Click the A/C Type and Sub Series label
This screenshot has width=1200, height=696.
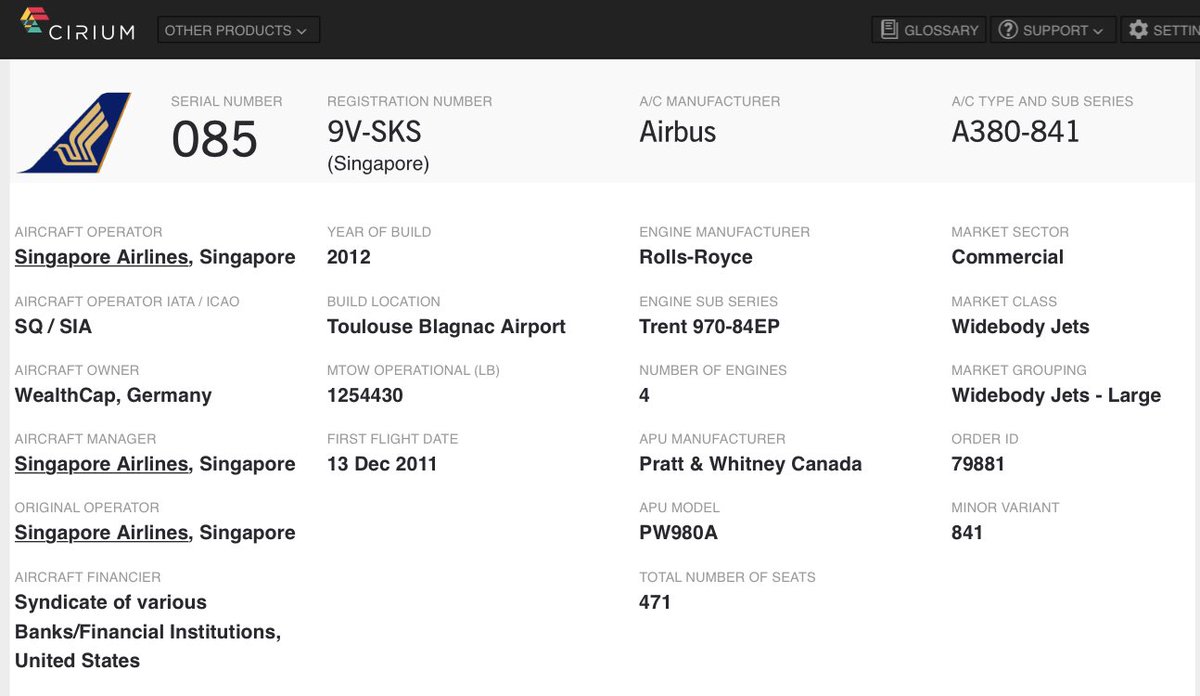[1042, 101]
